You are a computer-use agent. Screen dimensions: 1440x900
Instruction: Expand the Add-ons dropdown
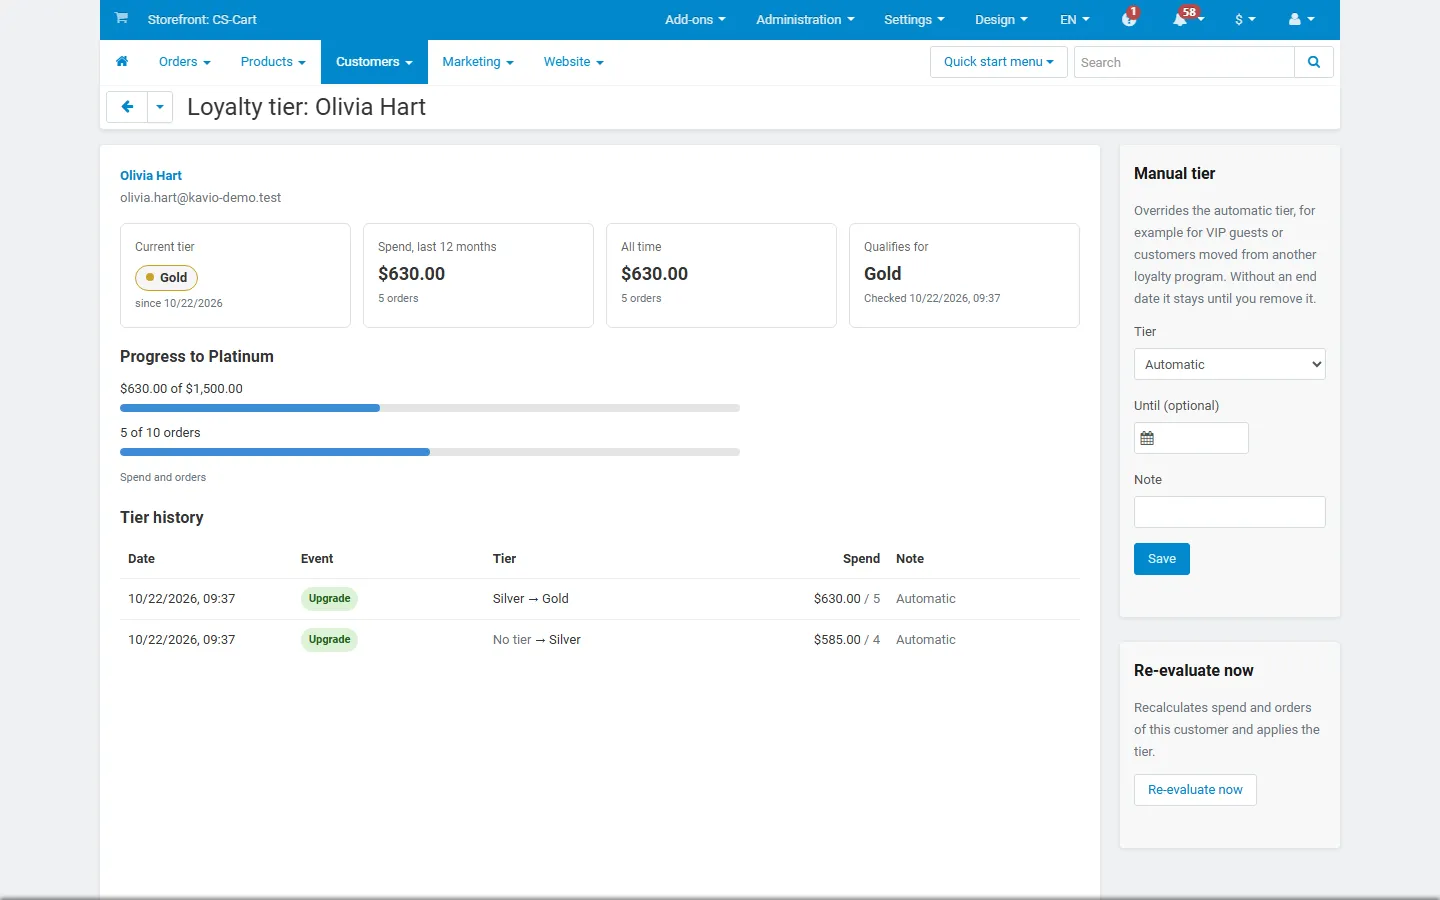(x=695, y=19)
